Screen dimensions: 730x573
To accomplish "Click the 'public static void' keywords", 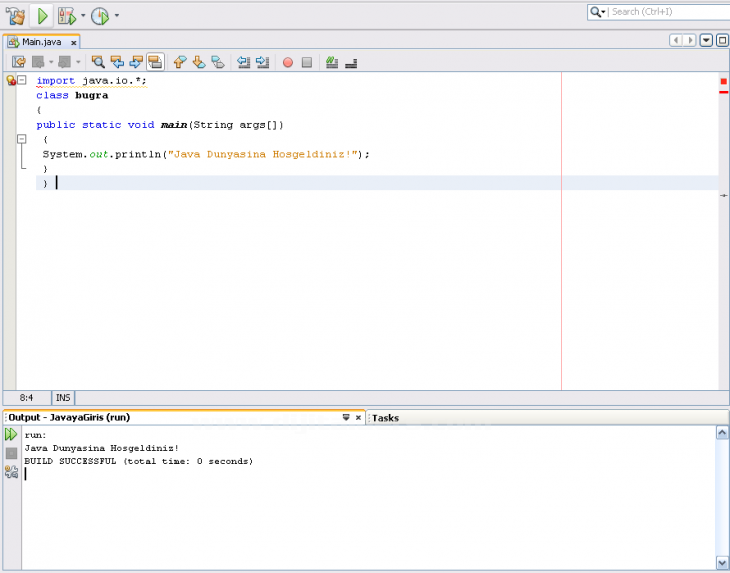I will [x=95, y=125].
